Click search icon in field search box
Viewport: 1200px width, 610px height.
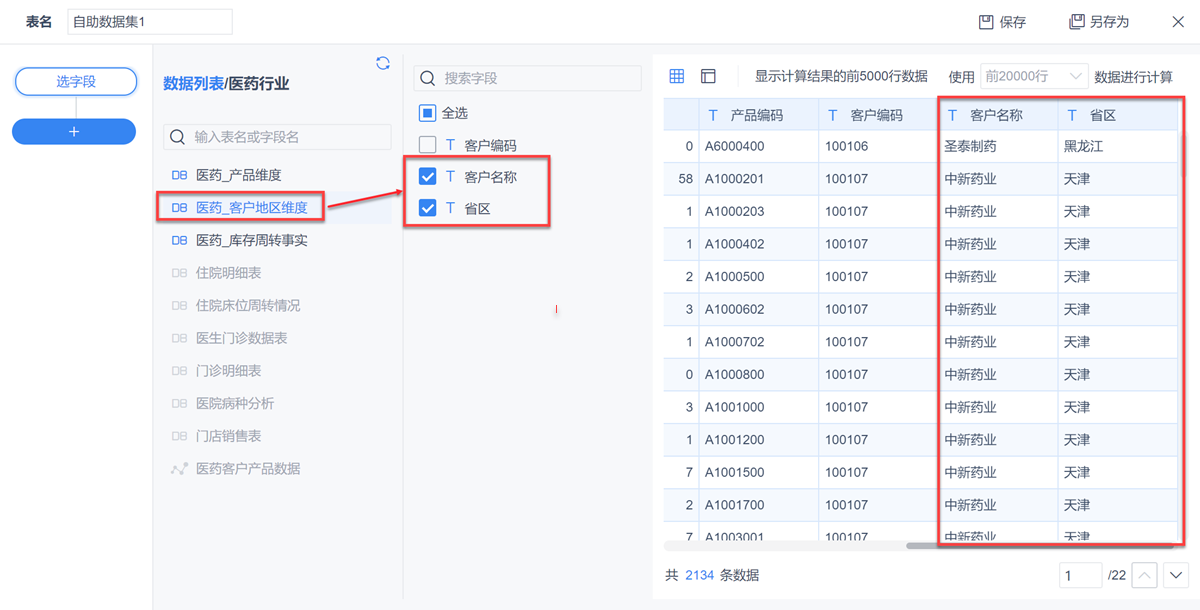[427, 78]
